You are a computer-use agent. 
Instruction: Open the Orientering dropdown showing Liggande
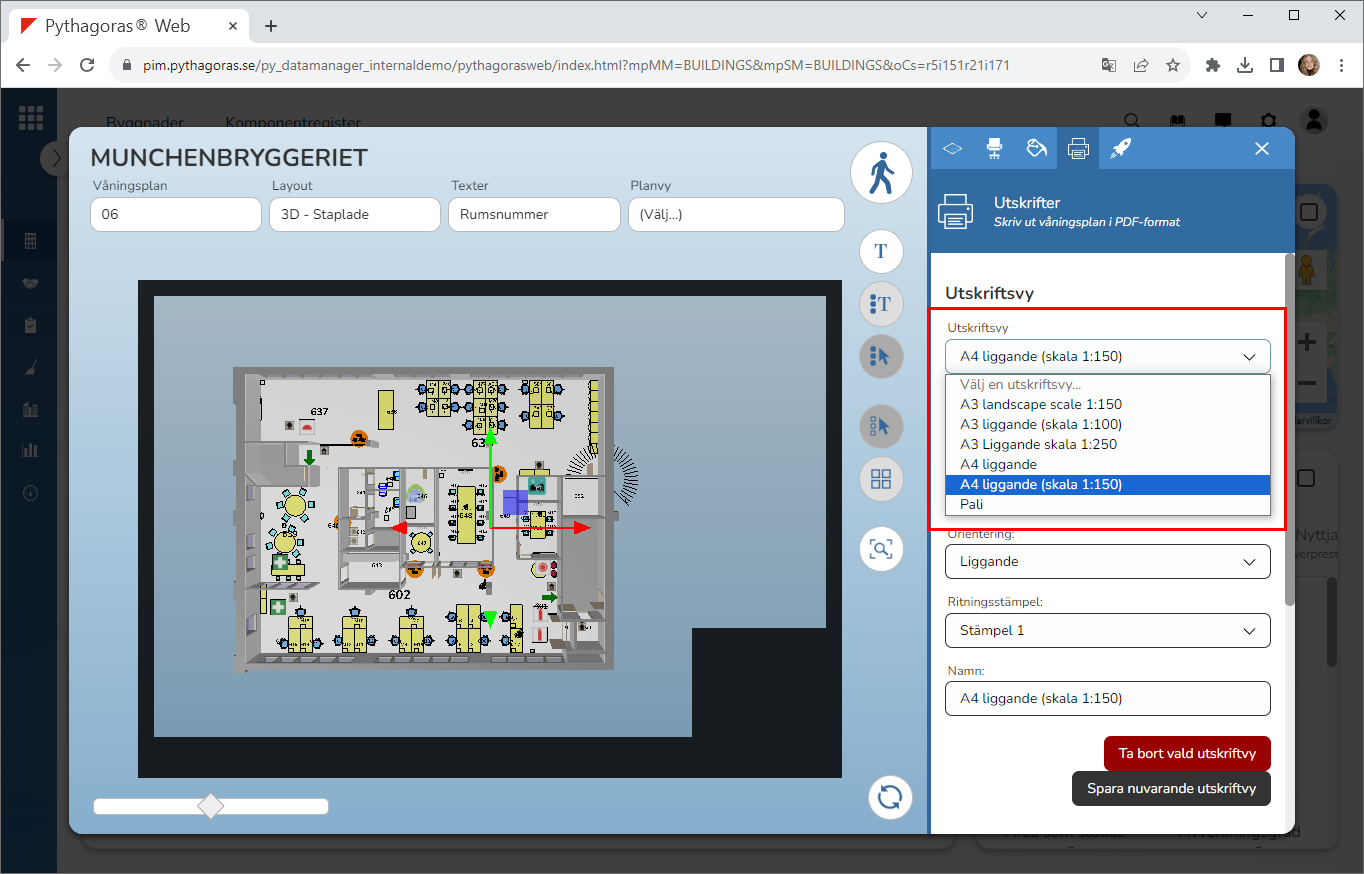pos(1107,562)
